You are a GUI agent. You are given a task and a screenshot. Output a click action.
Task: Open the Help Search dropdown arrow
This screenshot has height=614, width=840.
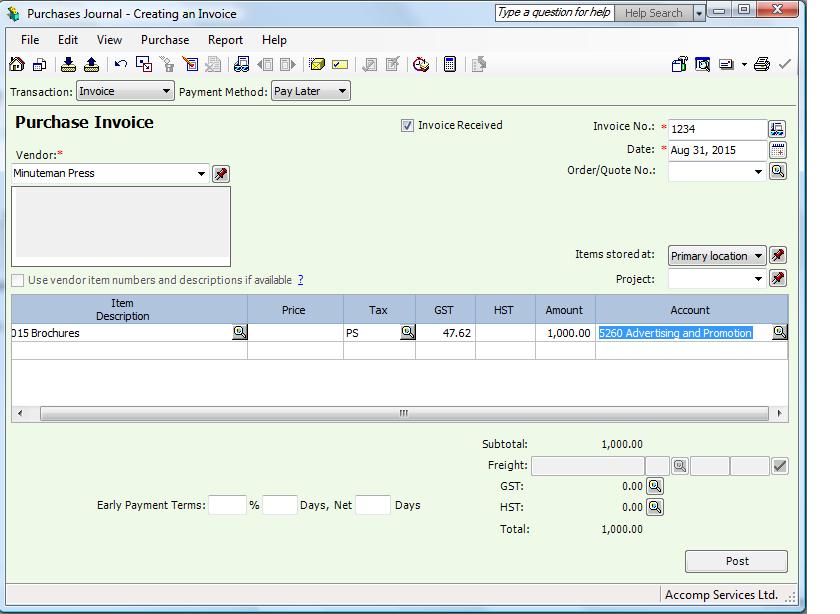coord(699,13)
